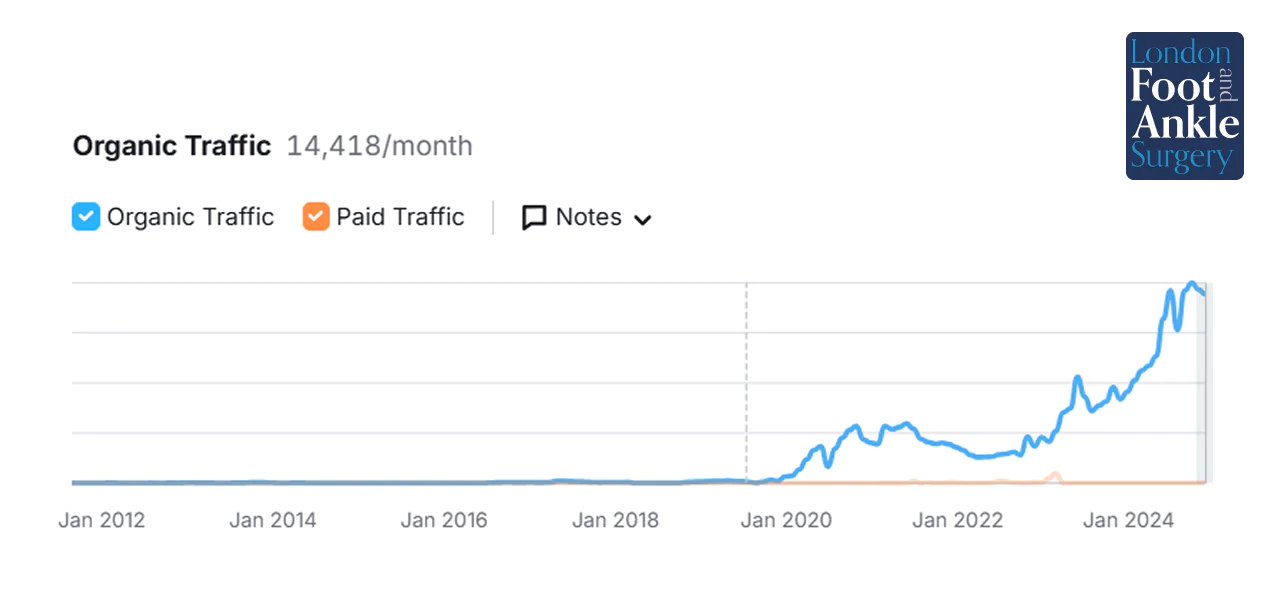This screenshot has width=1276, height=600.
Task: Click the London Foot and Ankle Surgery logo
Action: (x=1184, y=106)
